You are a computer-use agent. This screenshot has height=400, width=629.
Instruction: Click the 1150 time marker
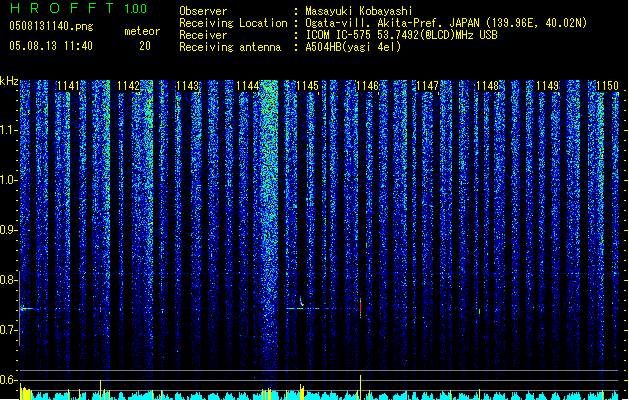click(x=607, y=86)
